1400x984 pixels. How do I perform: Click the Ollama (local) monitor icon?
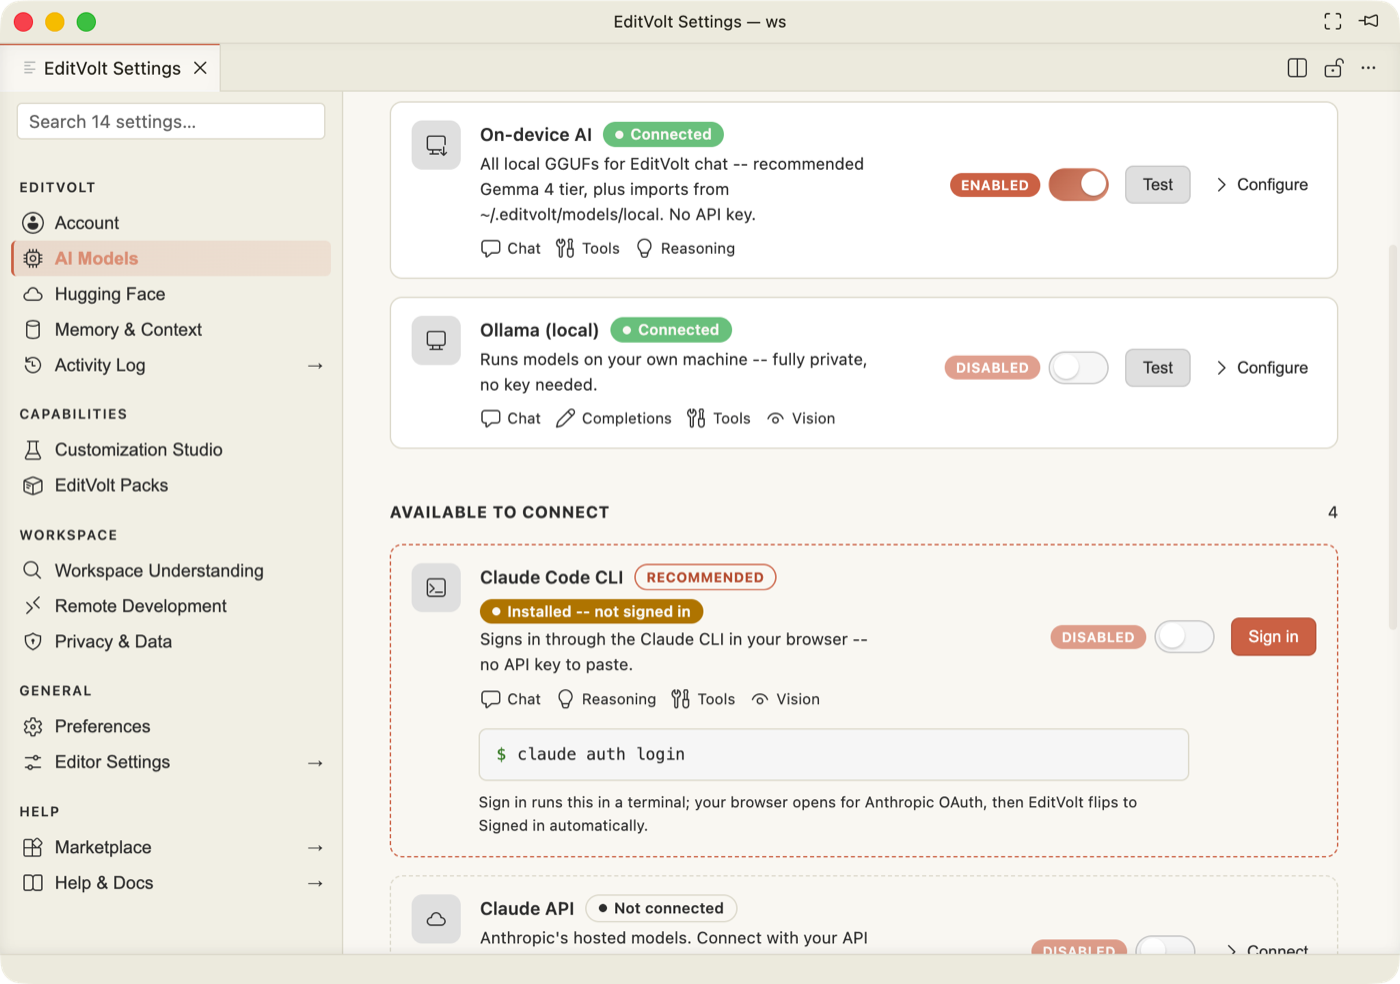[436, 340]
